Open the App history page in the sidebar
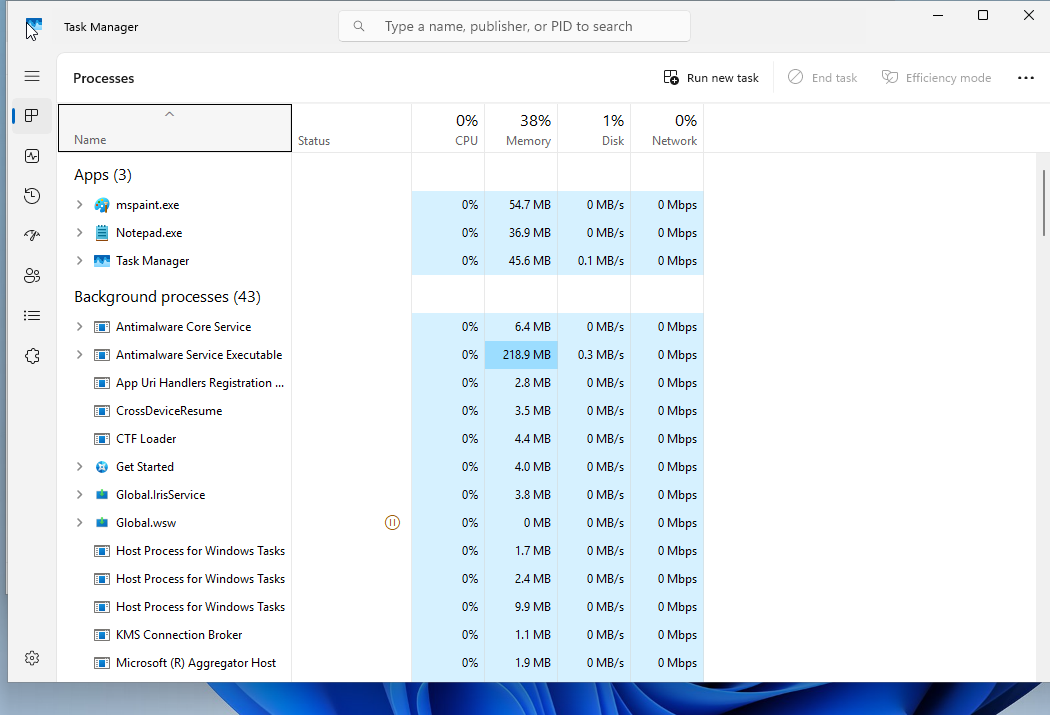 [x=32, y=195]
